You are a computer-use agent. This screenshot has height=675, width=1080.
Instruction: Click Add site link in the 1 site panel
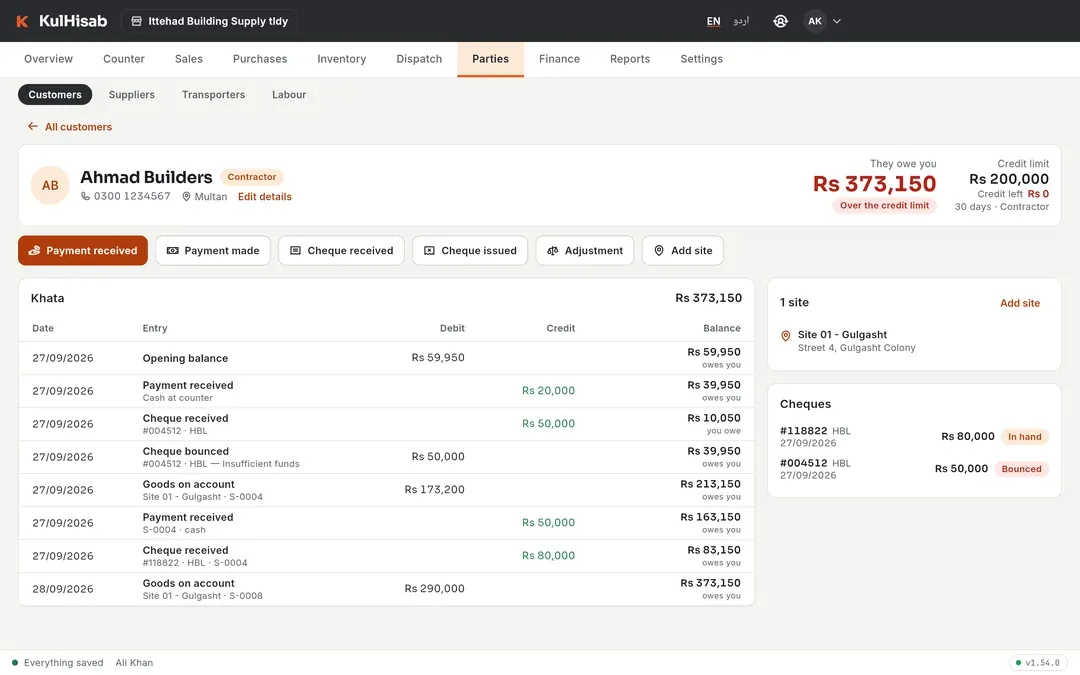coord(1020,303)
